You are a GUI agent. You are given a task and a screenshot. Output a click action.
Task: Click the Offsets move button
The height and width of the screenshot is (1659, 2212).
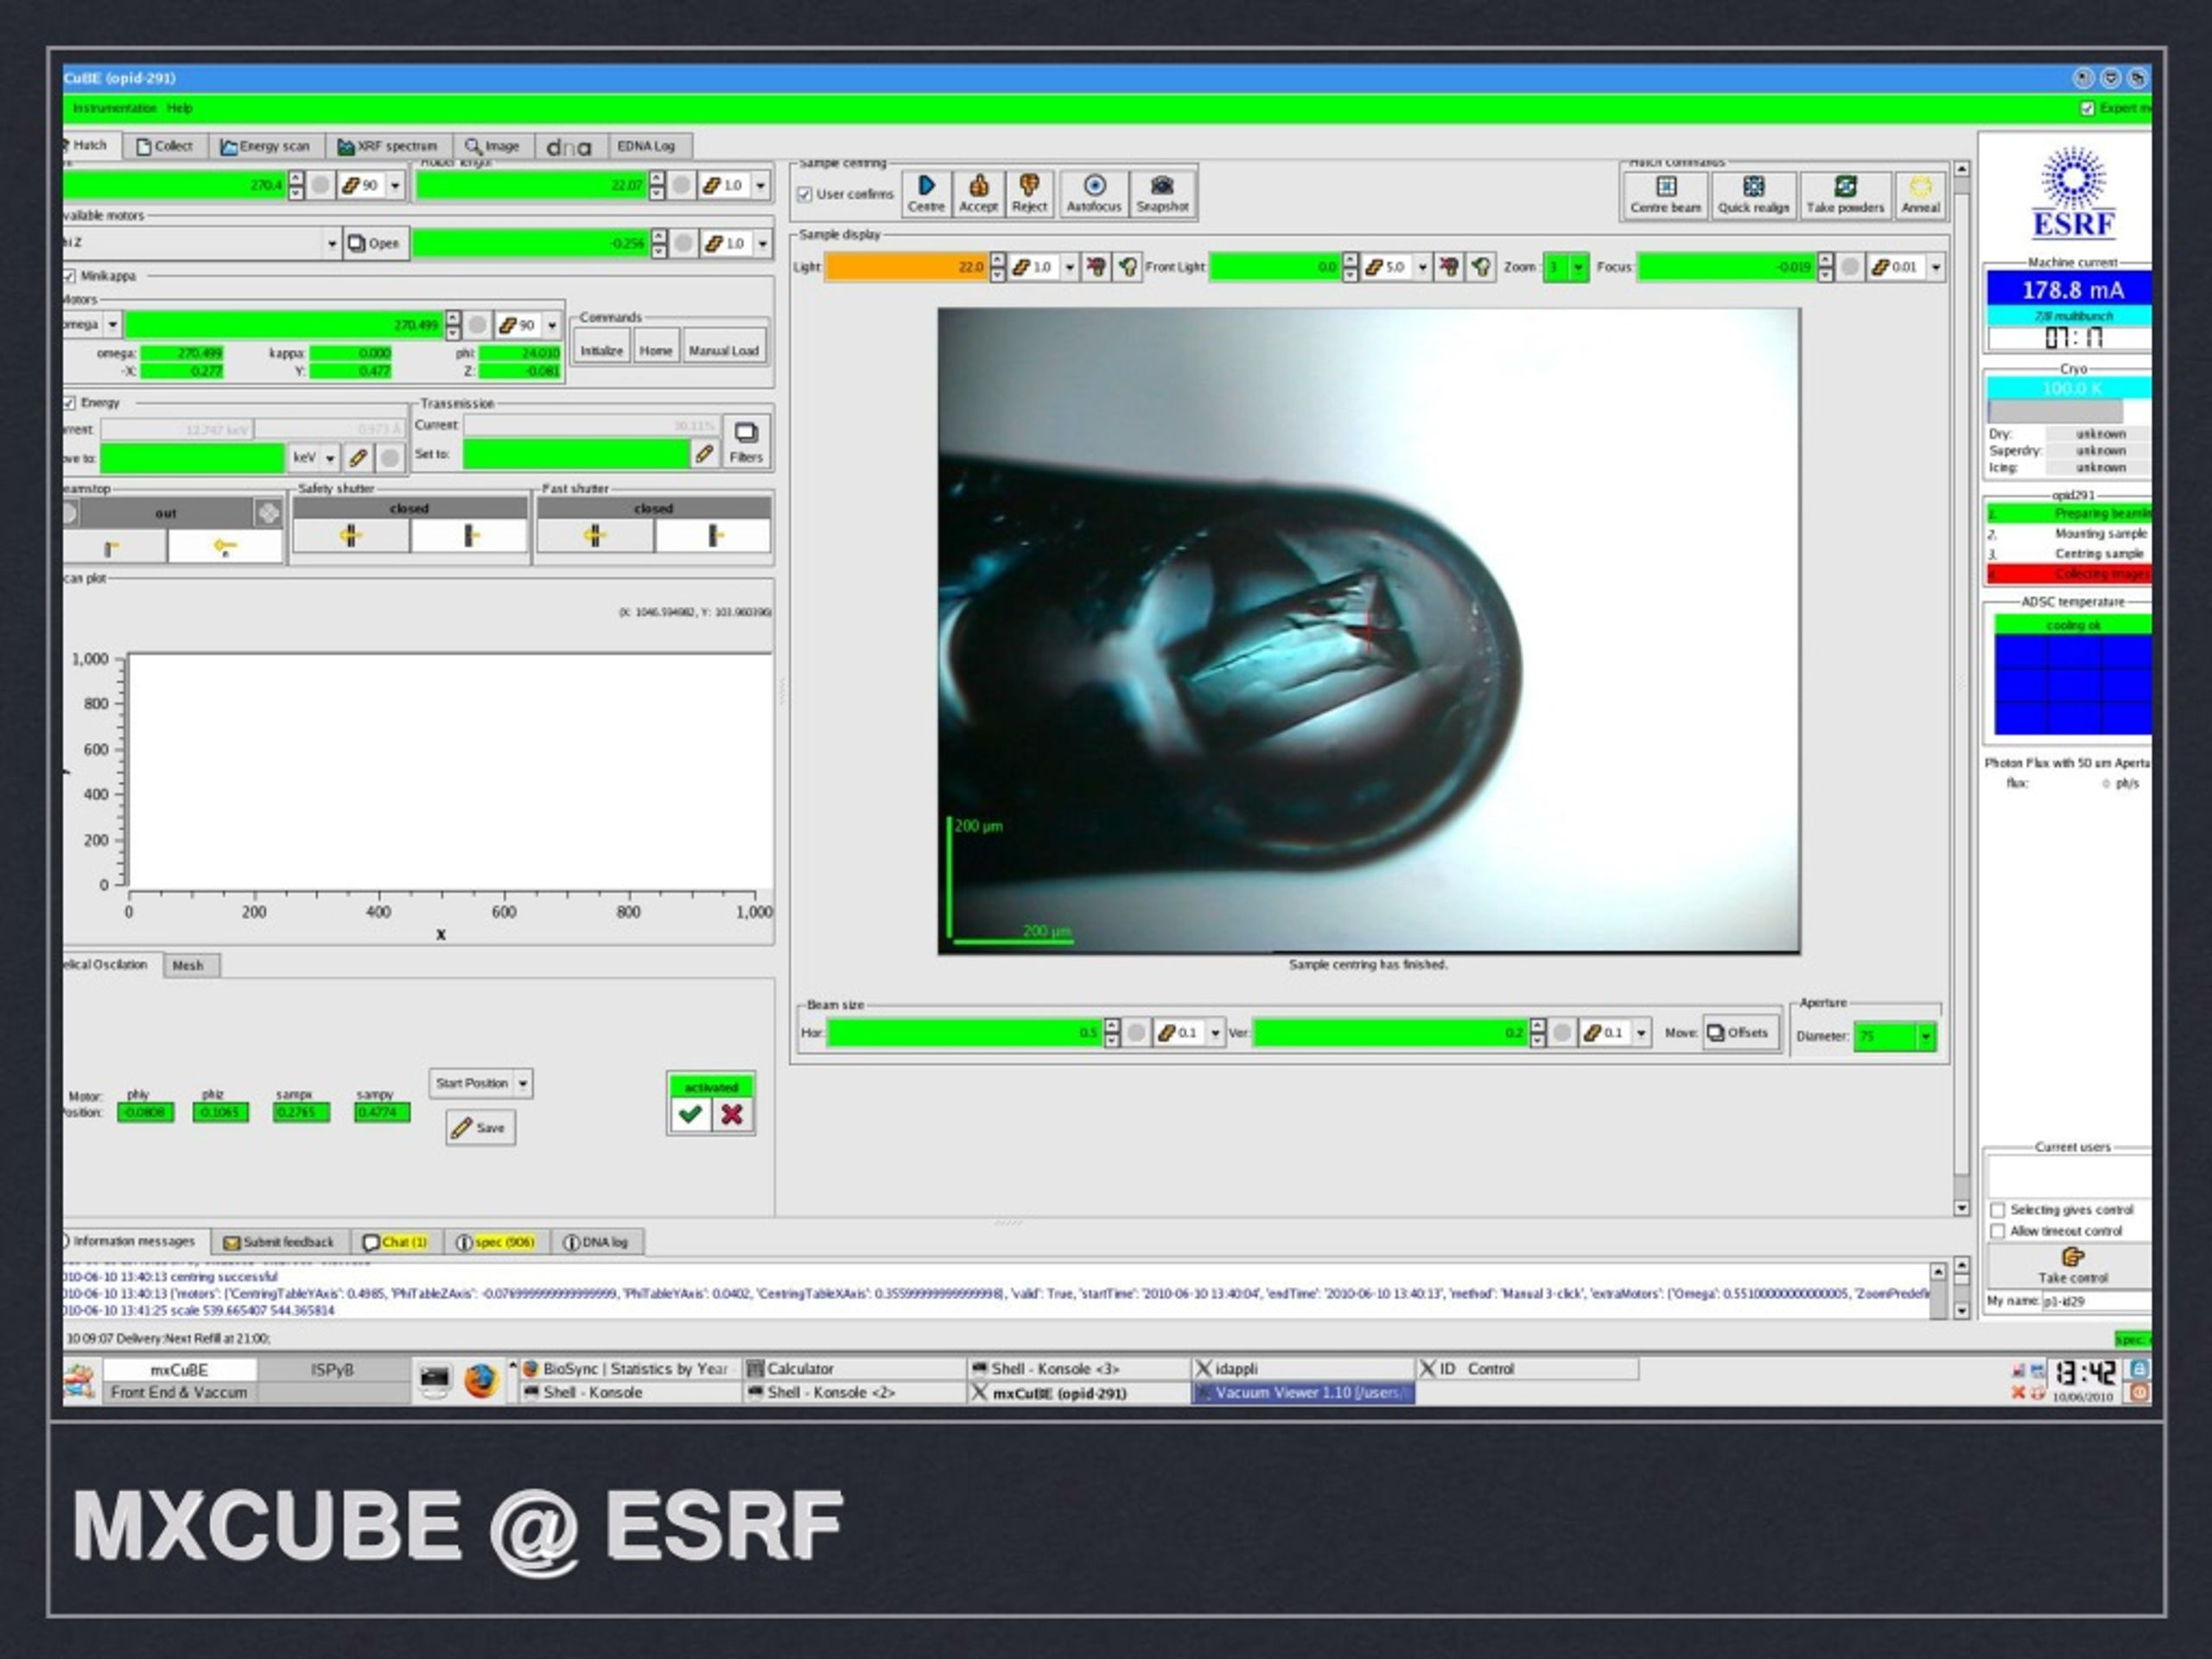pos(1740,1032)
